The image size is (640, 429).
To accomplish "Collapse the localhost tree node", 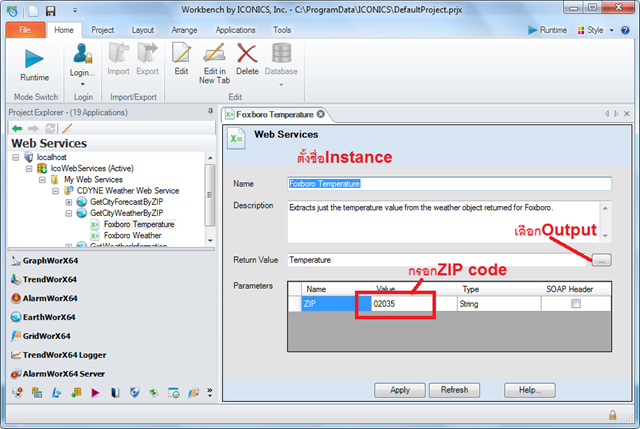I will pos(16,157).
